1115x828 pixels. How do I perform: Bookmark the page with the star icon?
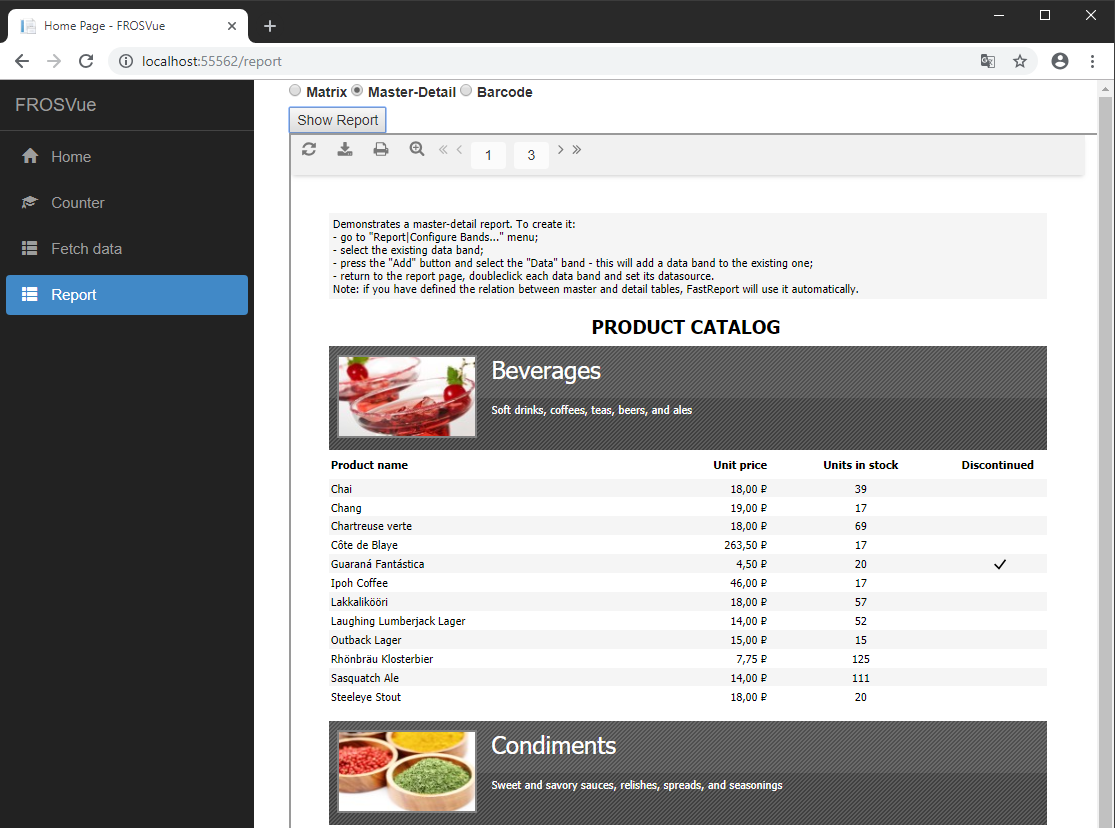click(1020, 61)
